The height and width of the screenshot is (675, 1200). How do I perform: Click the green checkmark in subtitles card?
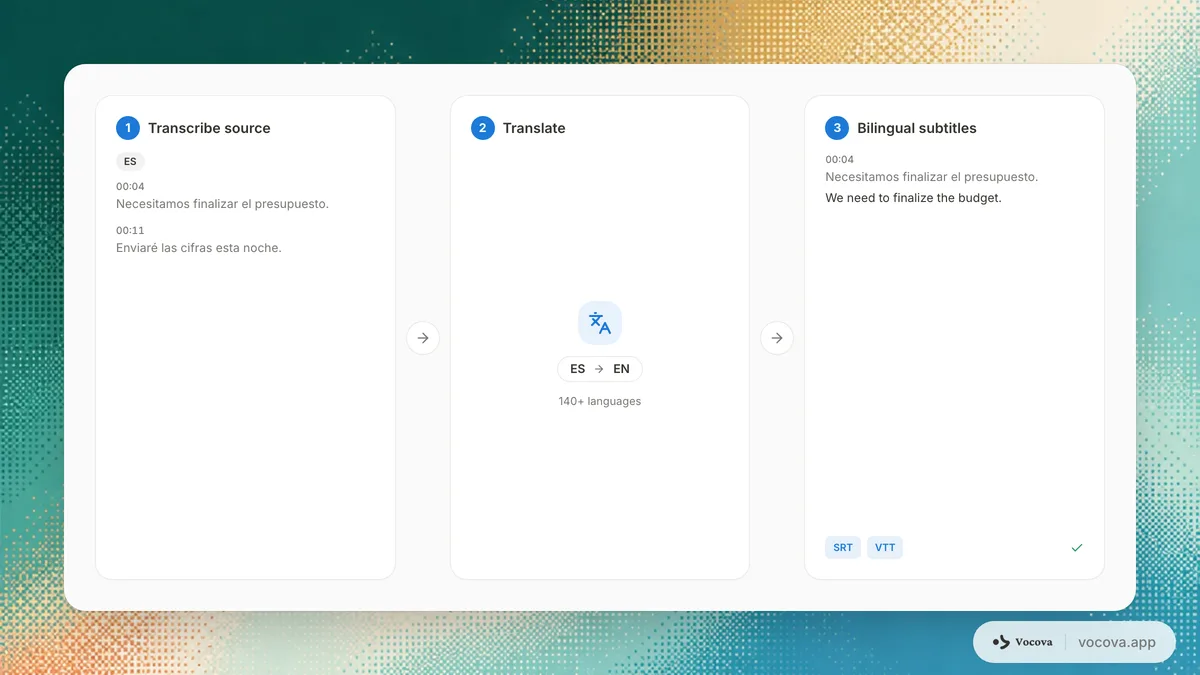[x=1077, y=548]
